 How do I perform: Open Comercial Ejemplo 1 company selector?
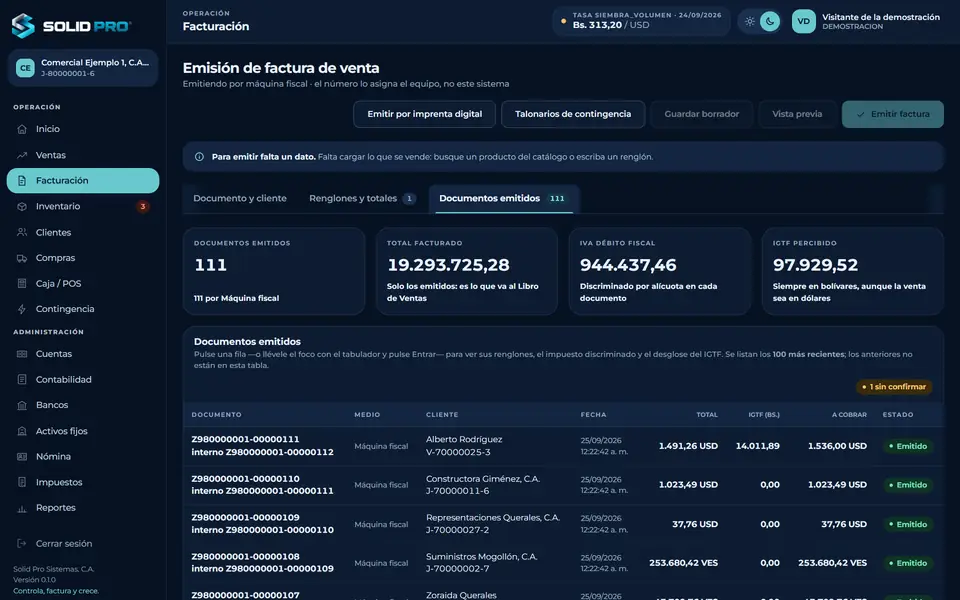pyautogui.click(x=83, y=68)
